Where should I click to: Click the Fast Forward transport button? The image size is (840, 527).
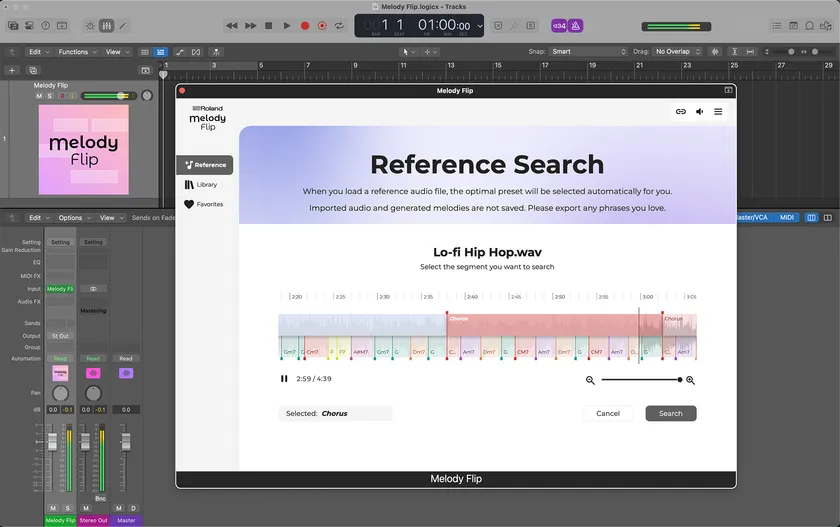[250, 26]
